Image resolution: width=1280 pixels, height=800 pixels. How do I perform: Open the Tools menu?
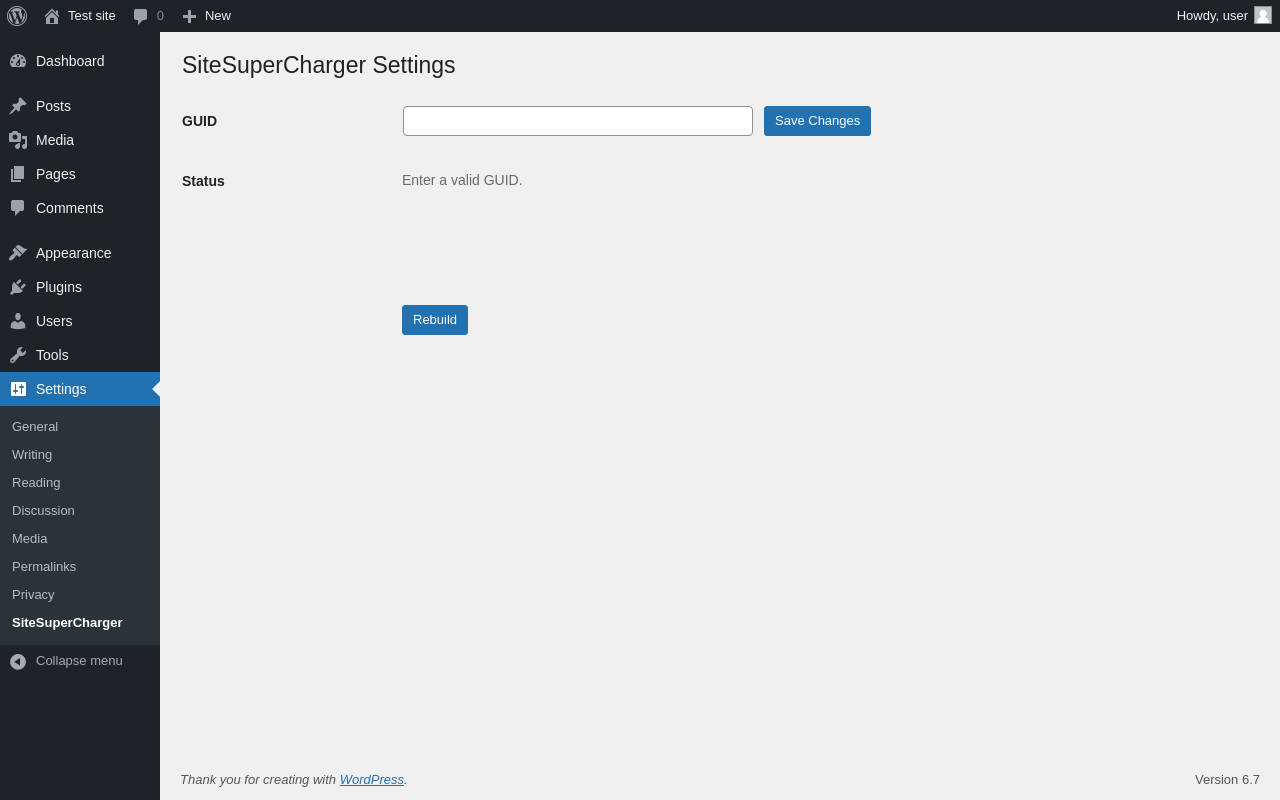tap(80, 355)
